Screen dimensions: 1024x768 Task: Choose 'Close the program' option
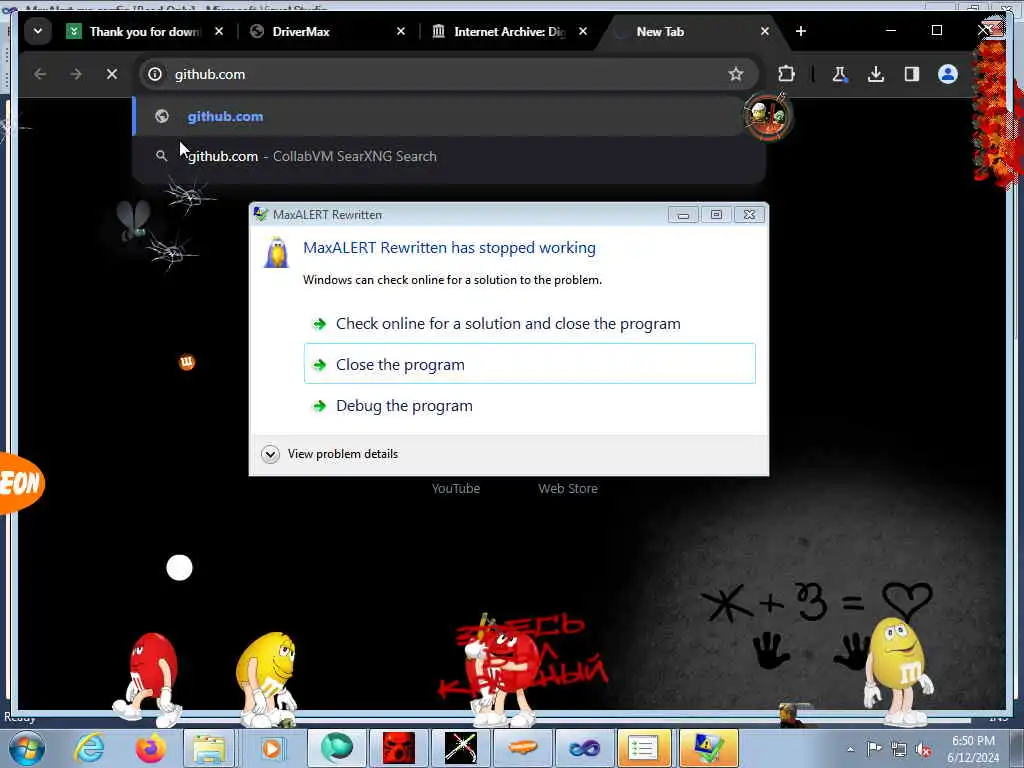(x=530, y=364)
